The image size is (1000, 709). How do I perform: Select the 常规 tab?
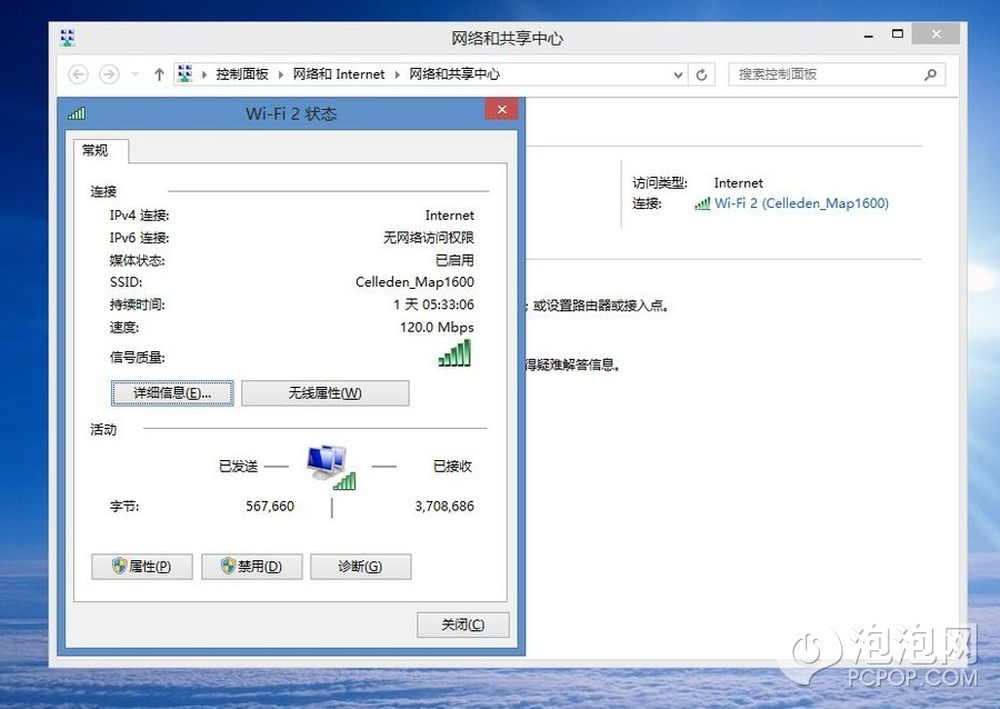pos(95,150)
